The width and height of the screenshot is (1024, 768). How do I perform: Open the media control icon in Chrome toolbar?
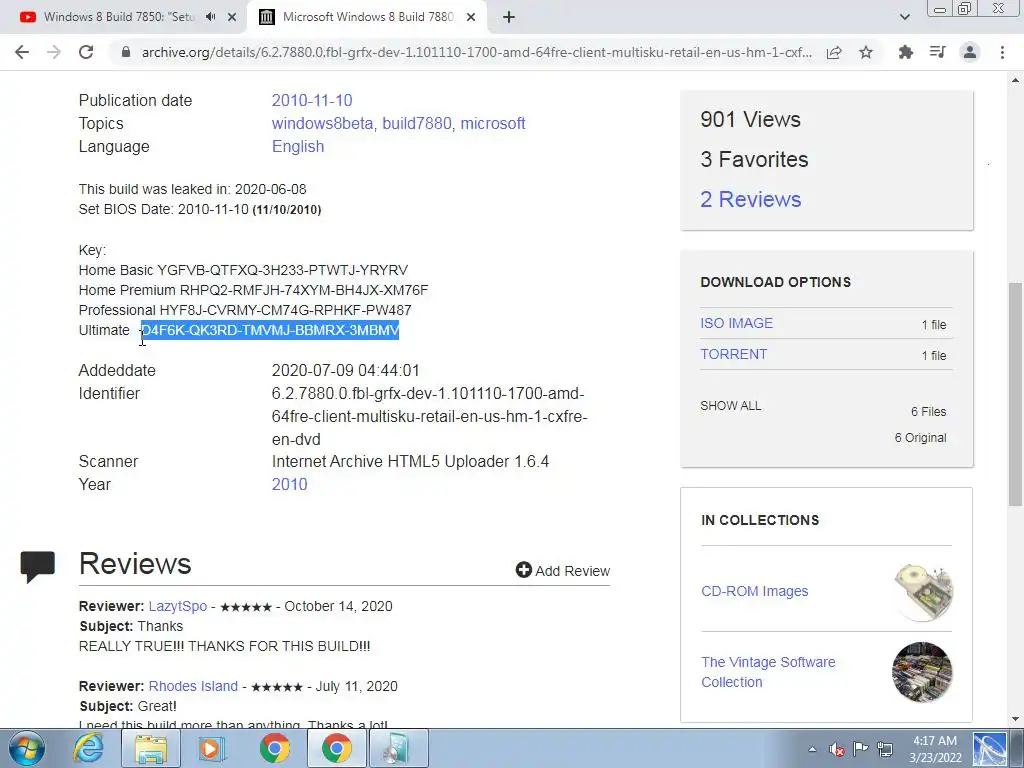938,52
